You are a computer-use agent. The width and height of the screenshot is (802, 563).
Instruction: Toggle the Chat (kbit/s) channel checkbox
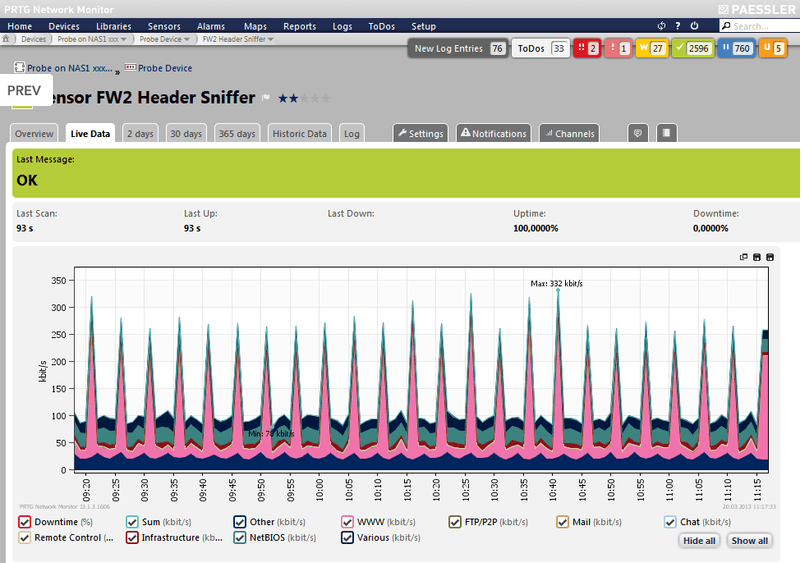(x=670, y=522)
